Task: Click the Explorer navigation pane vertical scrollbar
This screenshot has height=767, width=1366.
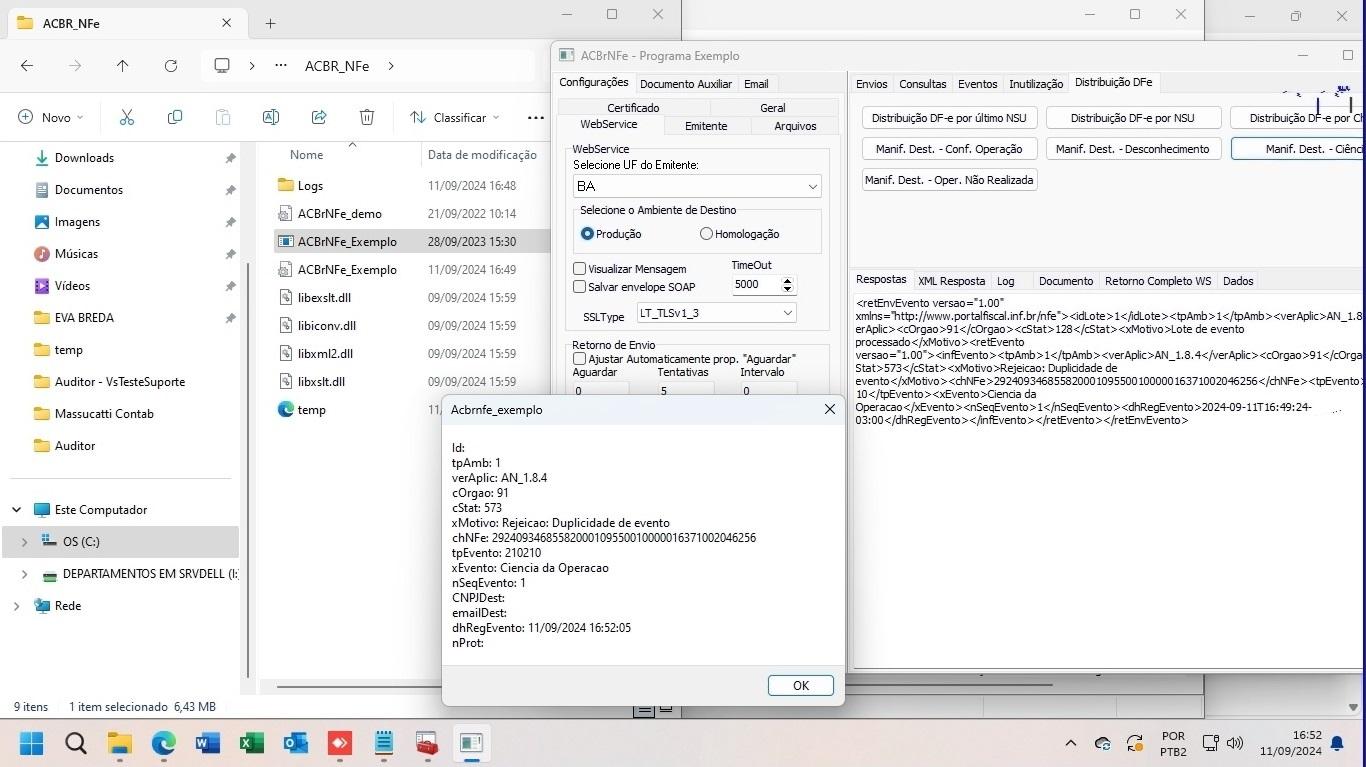Action: 248,470
